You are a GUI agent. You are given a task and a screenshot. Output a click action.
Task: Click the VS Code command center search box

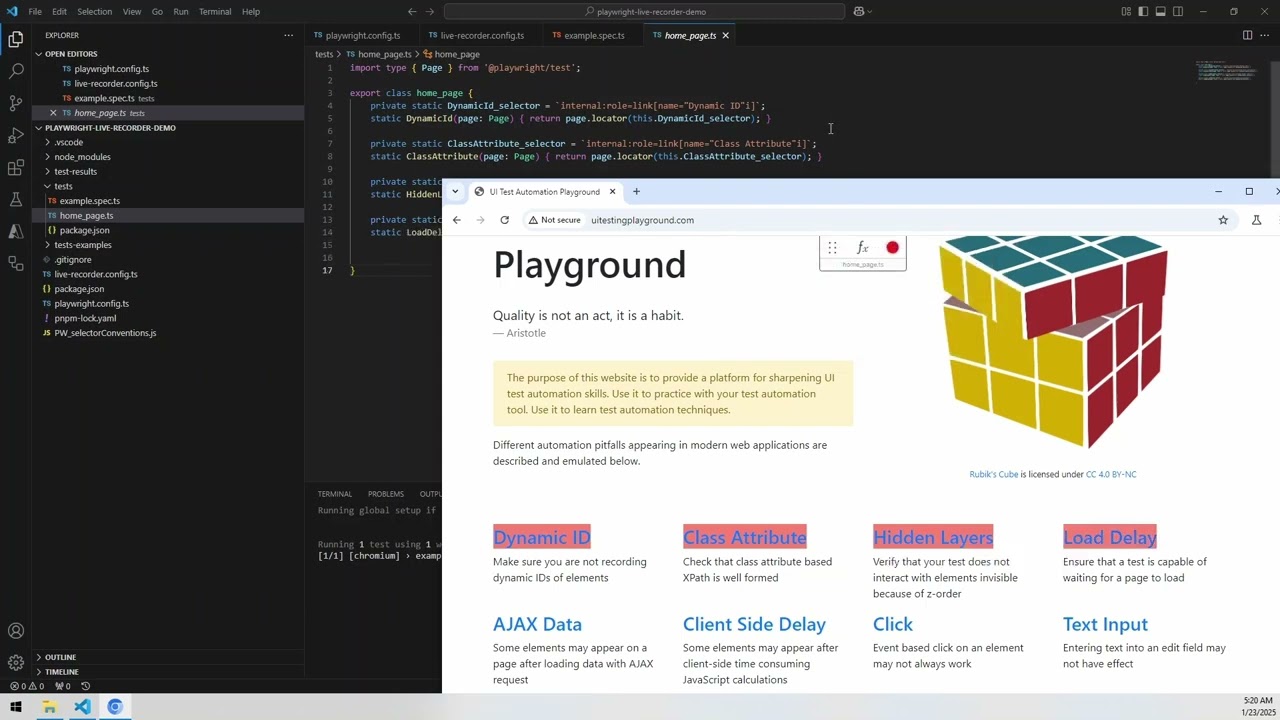[645, 12]
